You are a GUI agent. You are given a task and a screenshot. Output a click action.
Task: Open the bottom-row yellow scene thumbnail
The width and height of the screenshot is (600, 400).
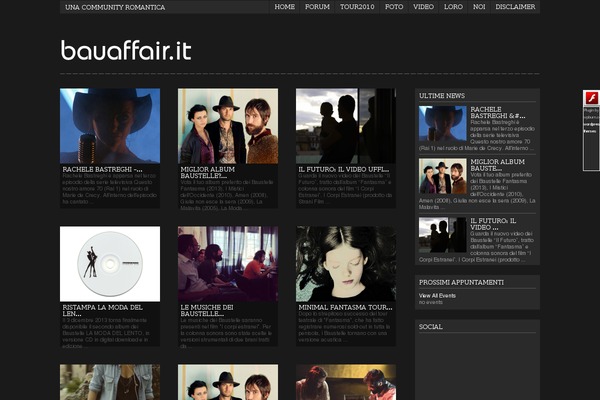pos(346,382)
